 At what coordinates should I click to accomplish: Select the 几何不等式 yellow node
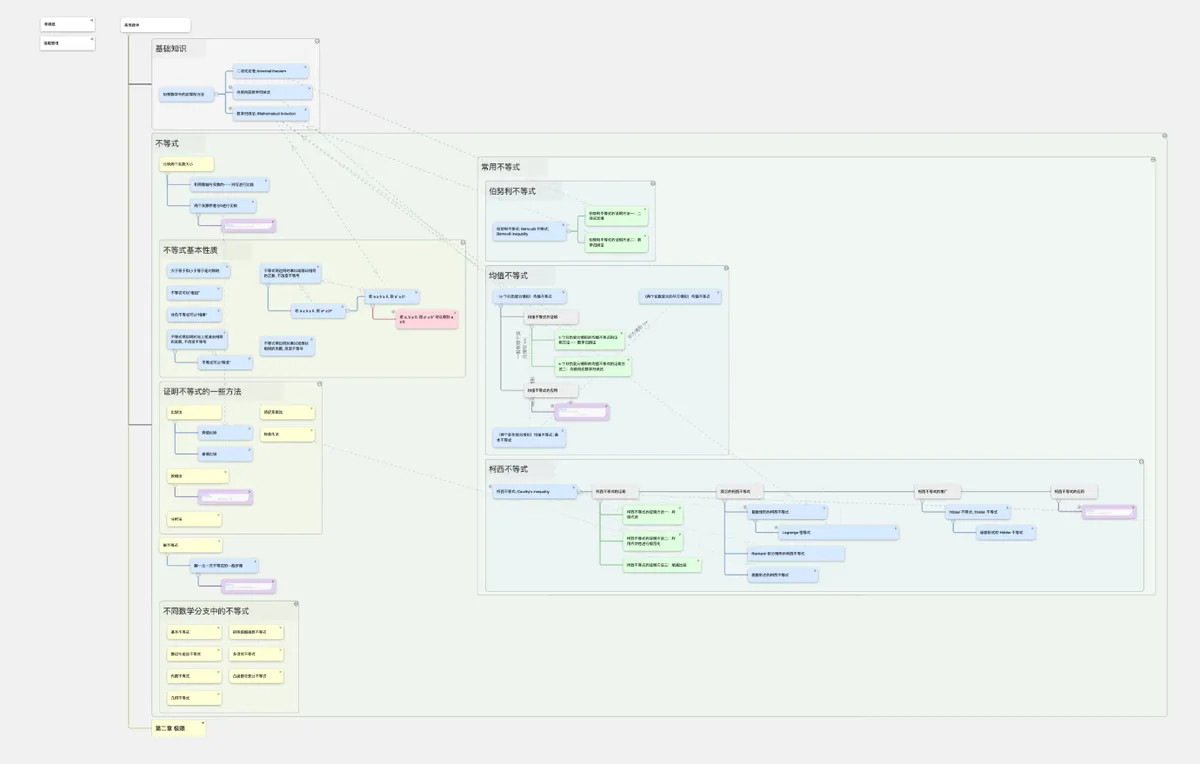(194, 697)
